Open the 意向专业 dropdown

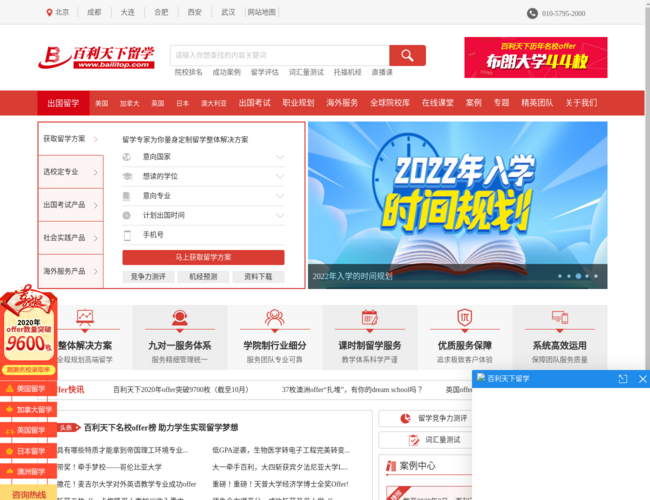point(203,196)
